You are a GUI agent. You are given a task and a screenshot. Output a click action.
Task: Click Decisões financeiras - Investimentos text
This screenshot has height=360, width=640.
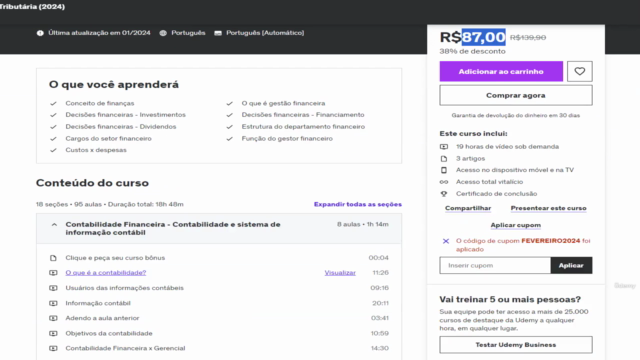125,115
